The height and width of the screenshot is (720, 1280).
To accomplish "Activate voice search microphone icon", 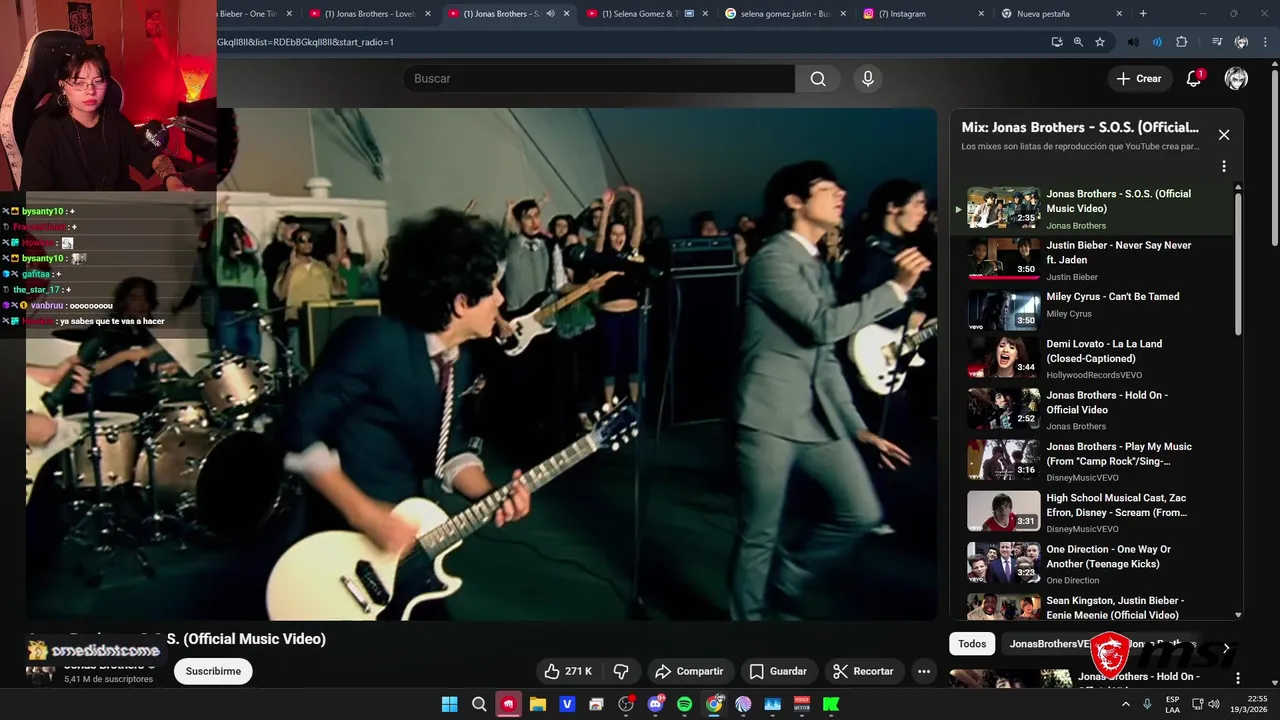I will (x=867, y=79).
